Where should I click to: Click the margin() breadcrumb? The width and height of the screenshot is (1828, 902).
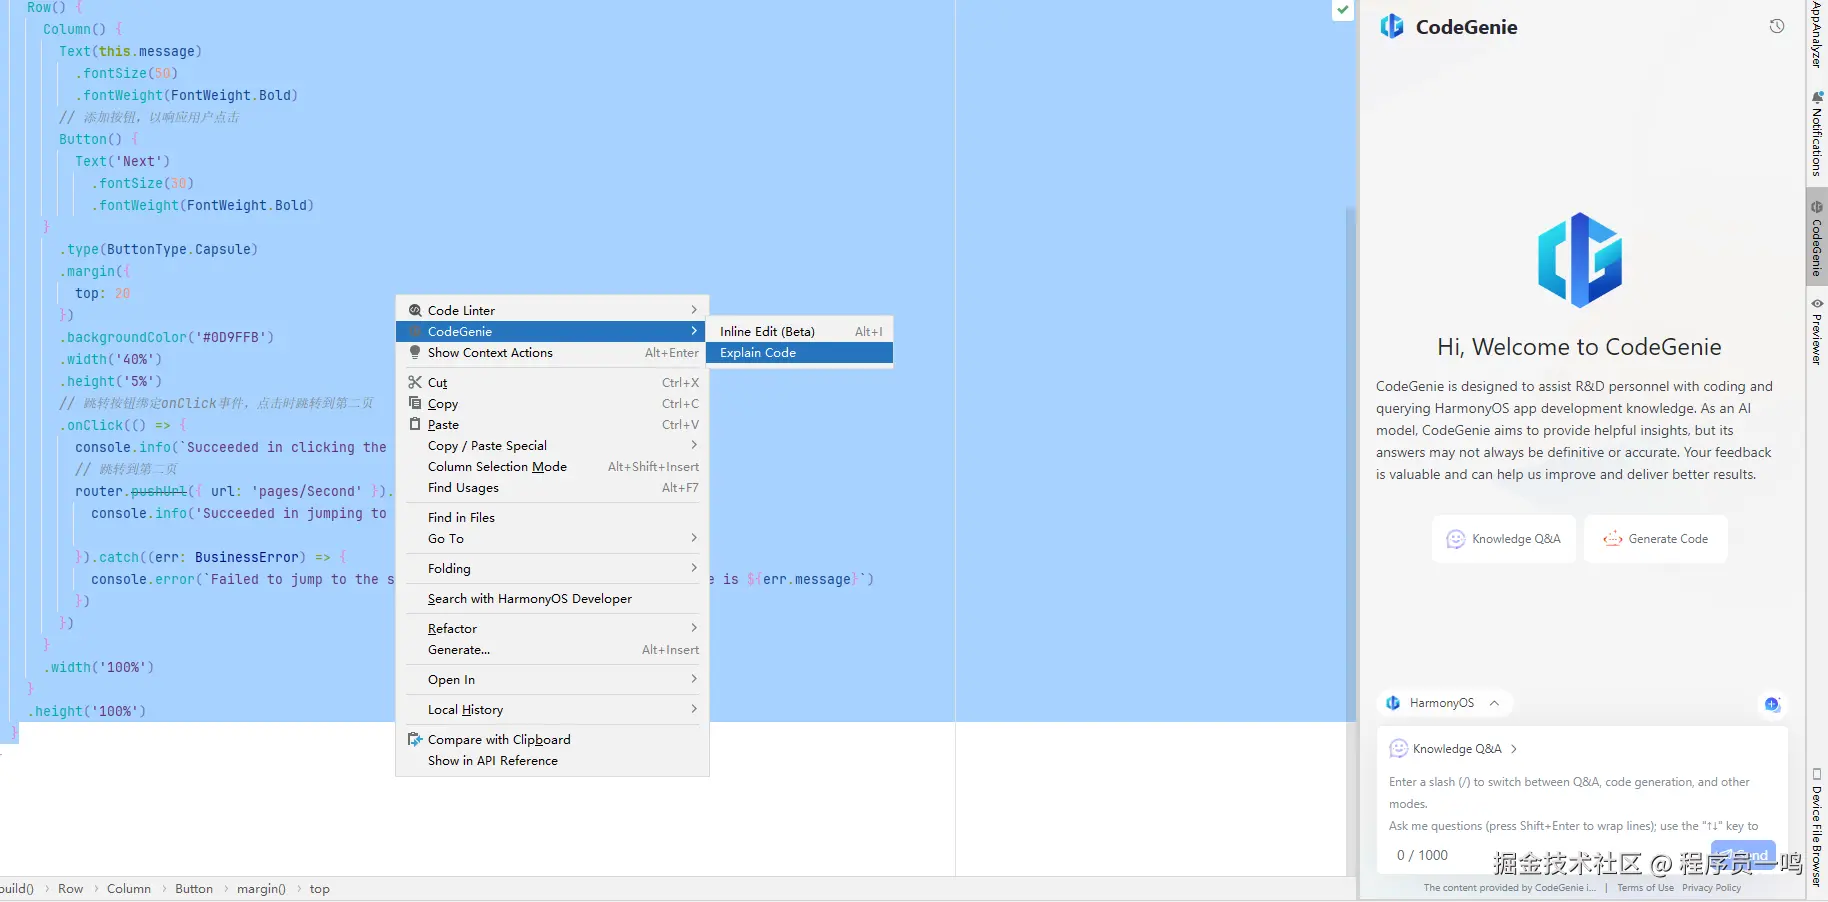(x=261, y=889)
